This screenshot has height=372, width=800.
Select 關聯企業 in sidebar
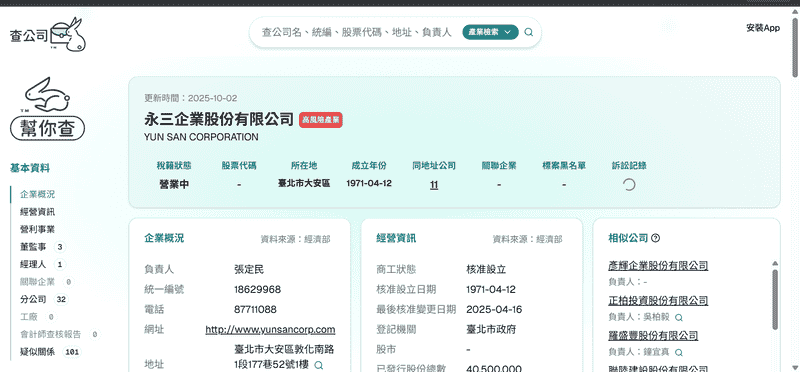pos(37,282)
